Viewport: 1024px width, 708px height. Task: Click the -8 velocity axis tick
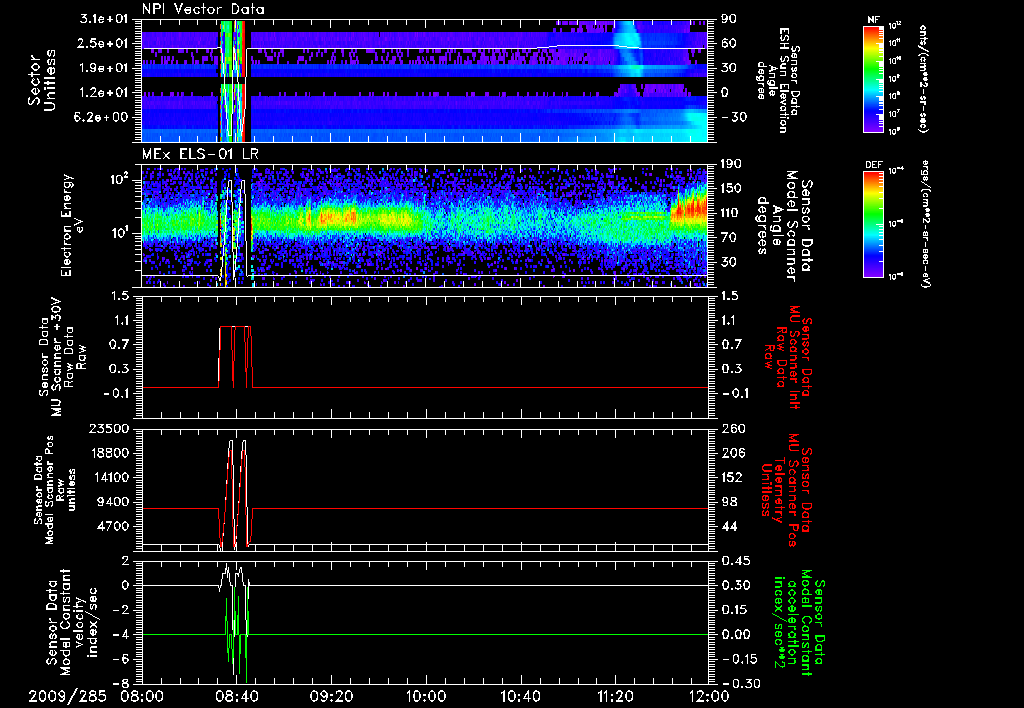pyautogui.click(x=122, y=684)
